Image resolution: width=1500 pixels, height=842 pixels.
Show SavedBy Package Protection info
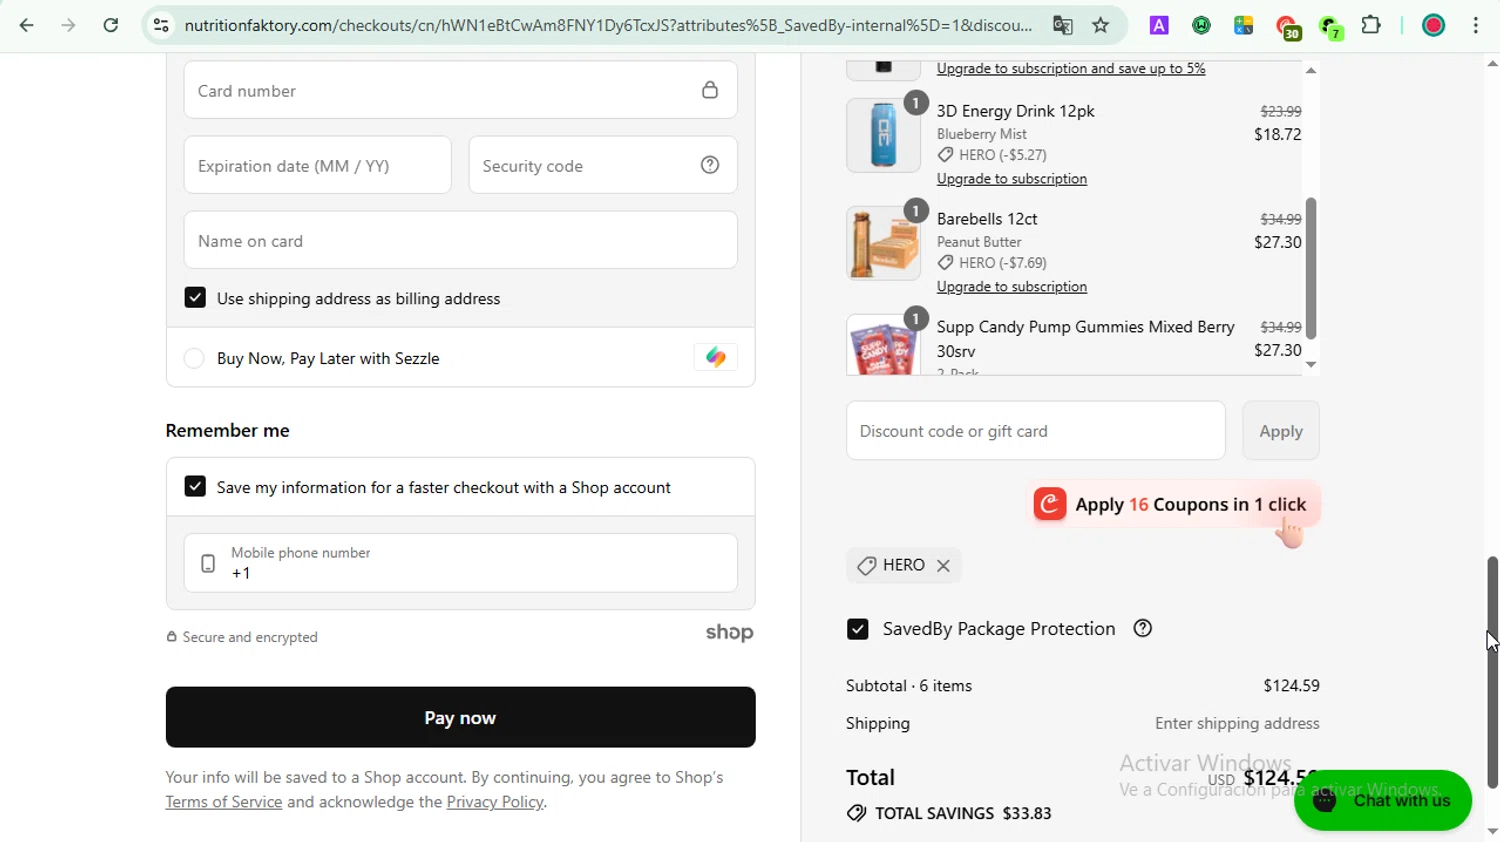point(1143,628)
